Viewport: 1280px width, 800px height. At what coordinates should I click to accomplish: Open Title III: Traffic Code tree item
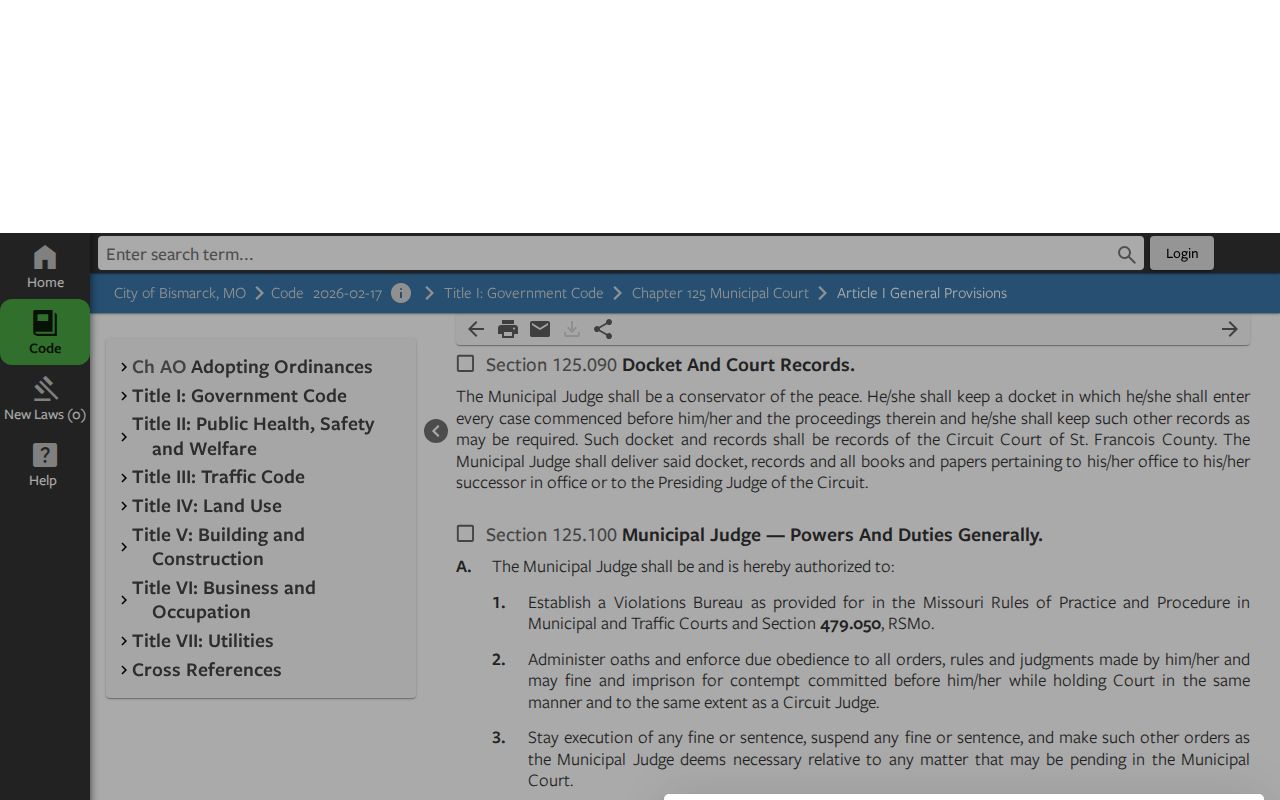point(218,477)
